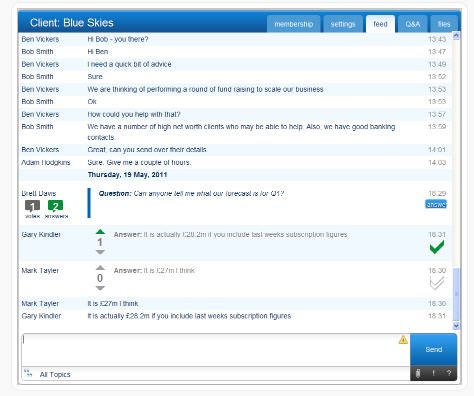Downvote Gary Kindler's answer
Image resolution: width=474 pixels, height=396 pixels.
pyautogui.click(x=100, y=252)
